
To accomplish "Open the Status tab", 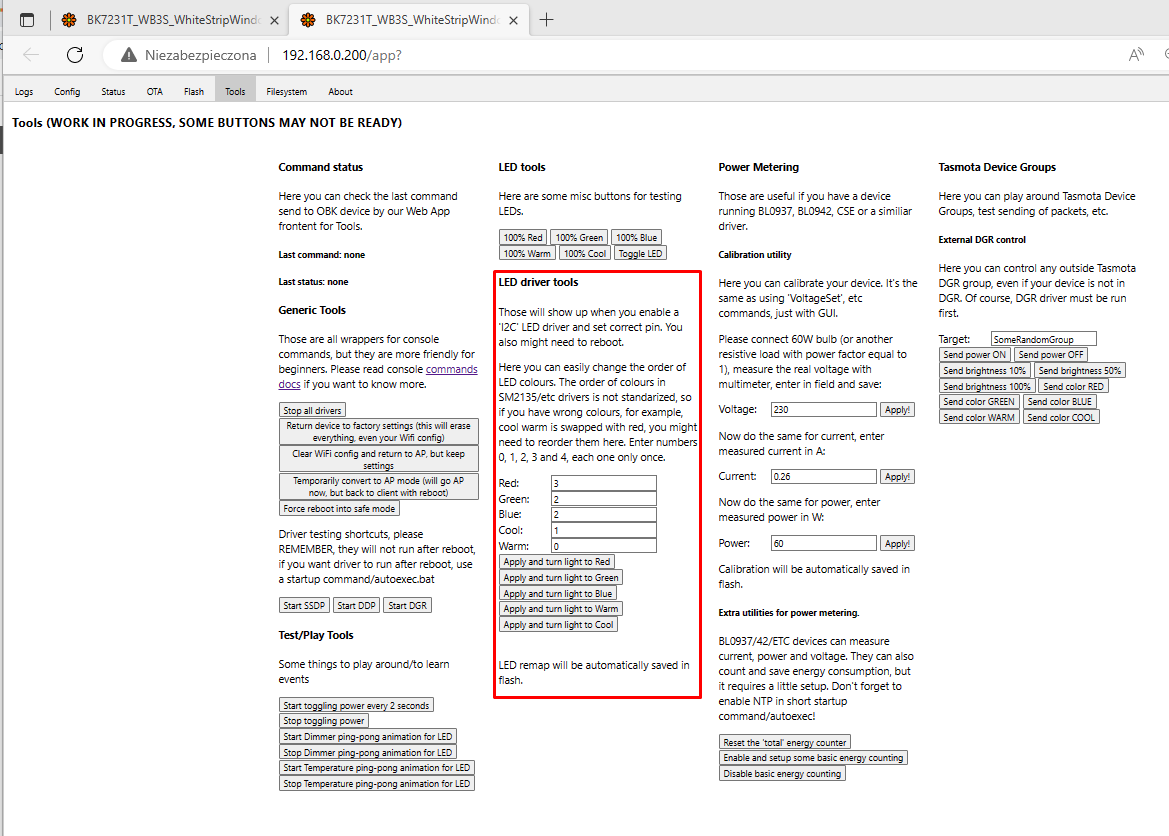I will tap(113, 92).
